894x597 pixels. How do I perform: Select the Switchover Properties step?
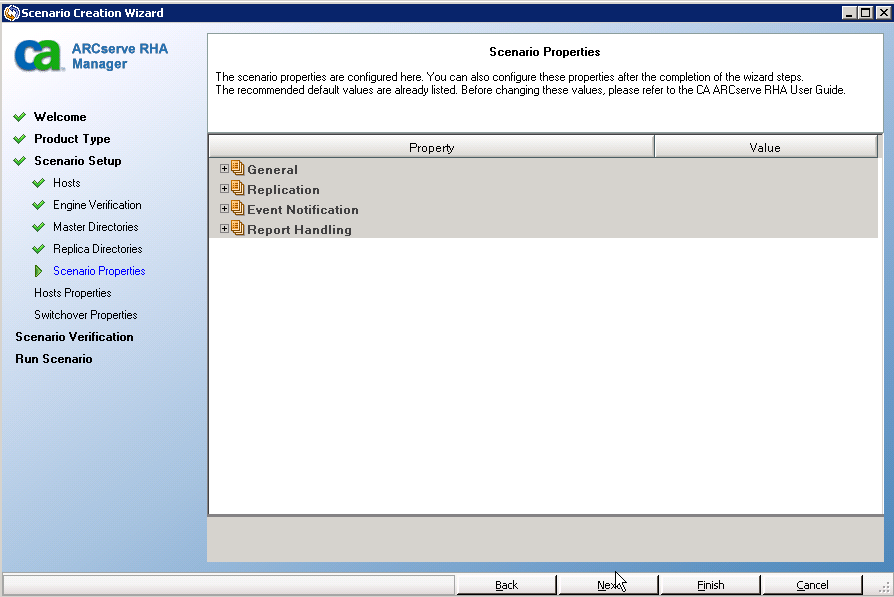tap(84, 314)
